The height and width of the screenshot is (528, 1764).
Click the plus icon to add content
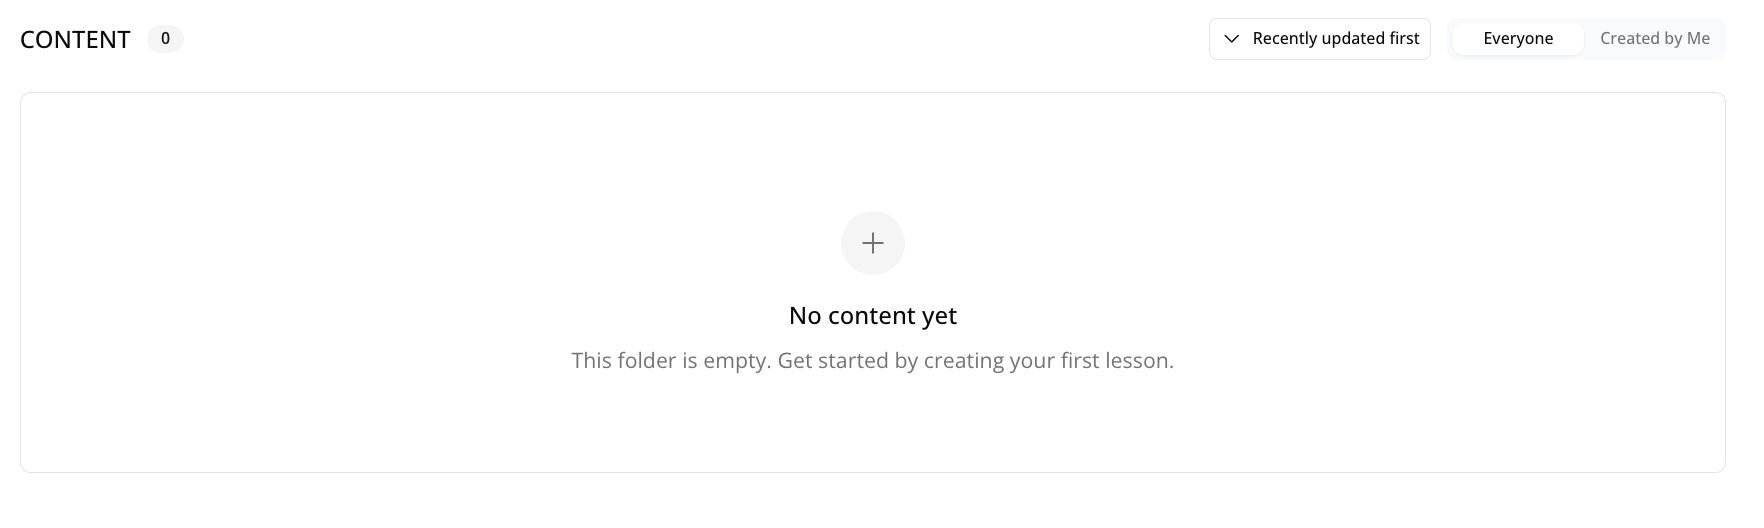point(872,243)
